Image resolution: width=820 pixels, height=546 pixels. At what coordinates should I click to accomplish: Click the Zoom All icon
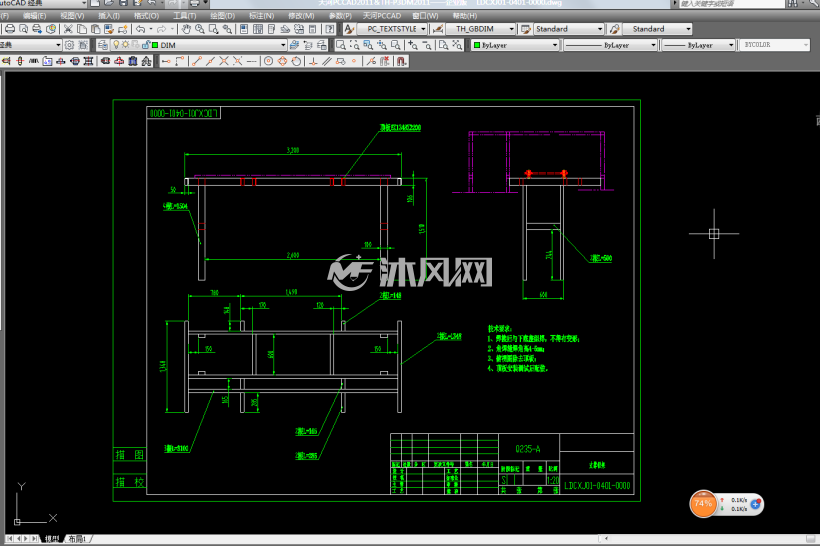pos(443,45)
